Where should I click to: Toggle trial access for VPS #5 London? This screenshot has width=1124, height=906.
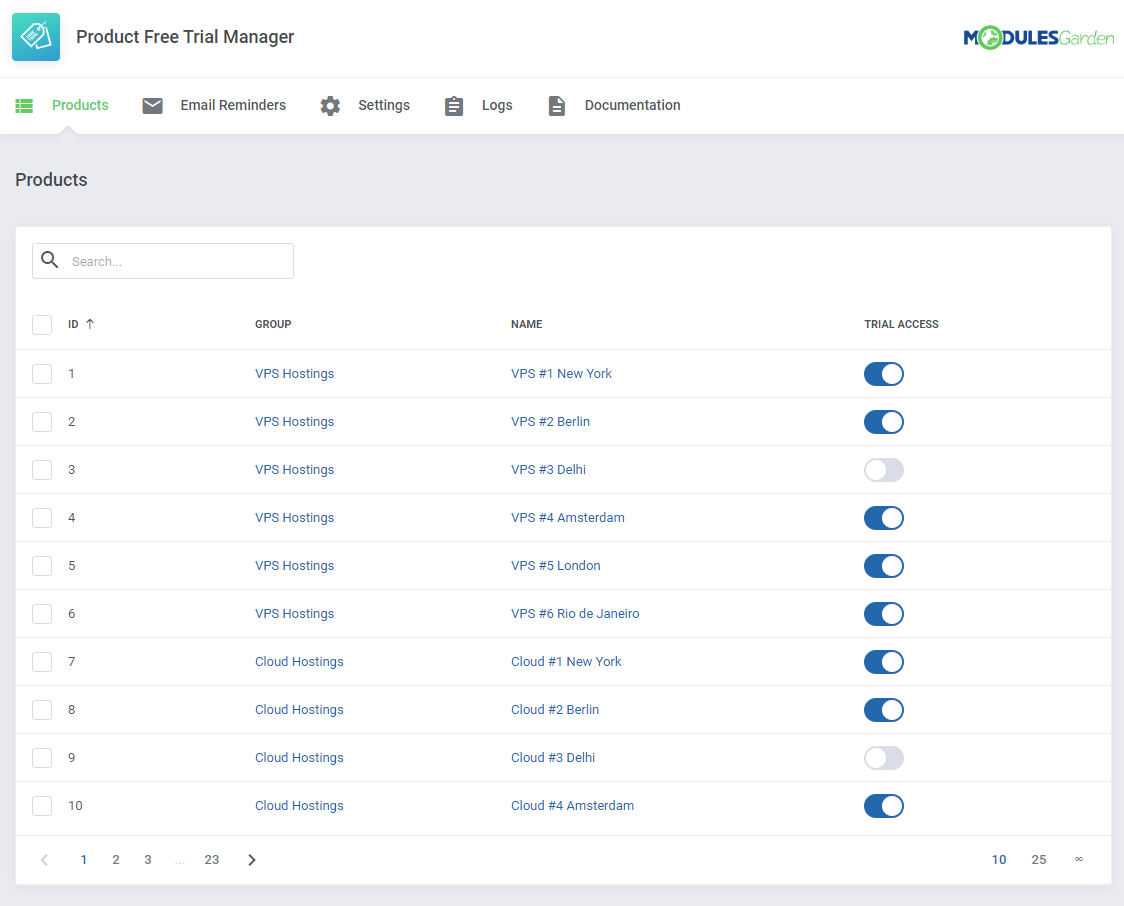(884, 566)
